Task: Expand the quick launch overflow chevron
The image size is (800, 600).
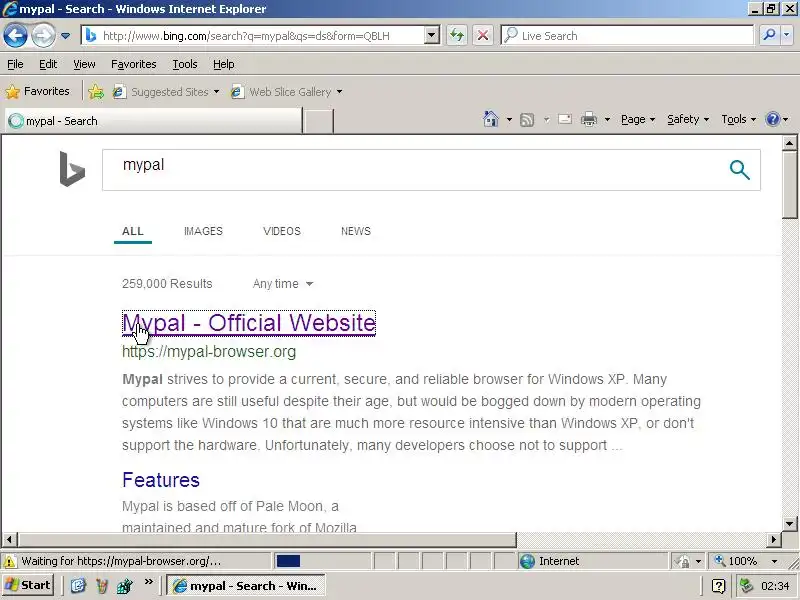Action: [148, 582]
